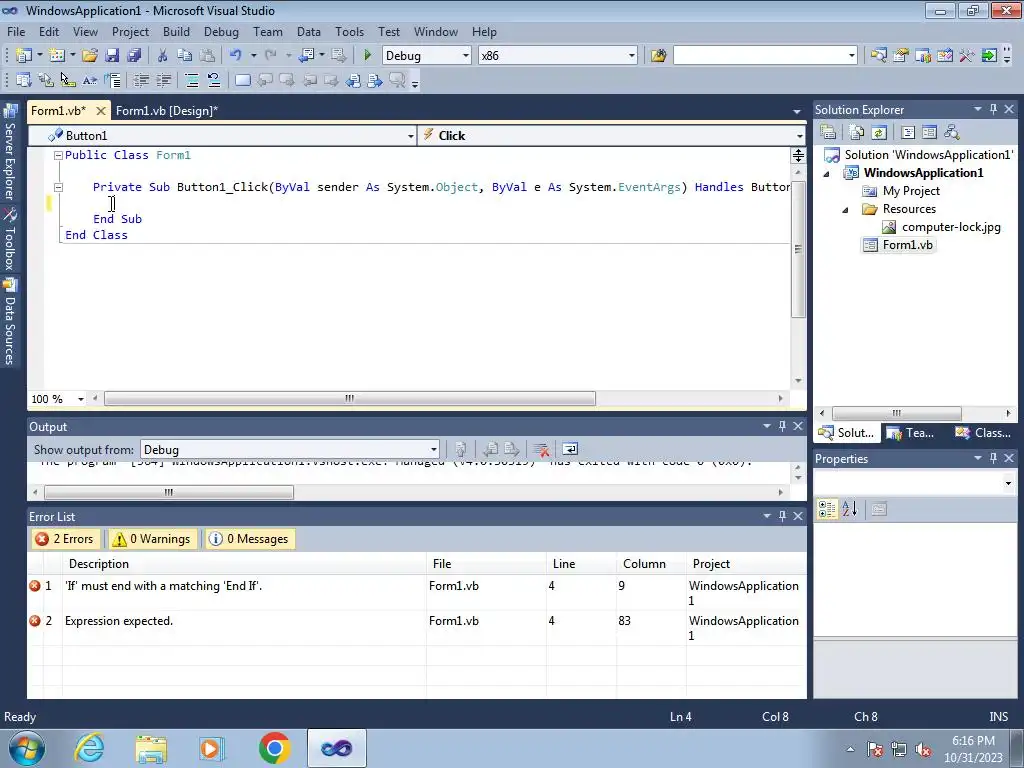The image size is (1024, 768).
Task: Open the Build menu
Action: [x=176, y=31]
